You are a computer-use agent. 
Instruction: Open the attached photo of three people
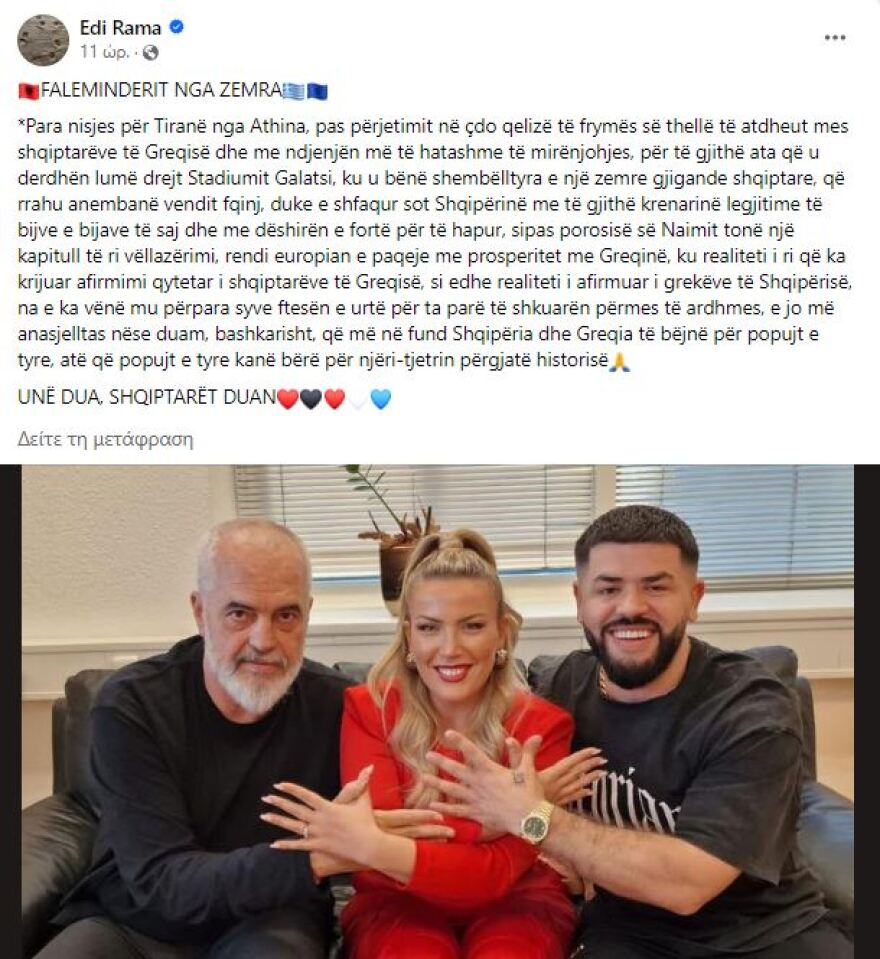click(440, 711)
